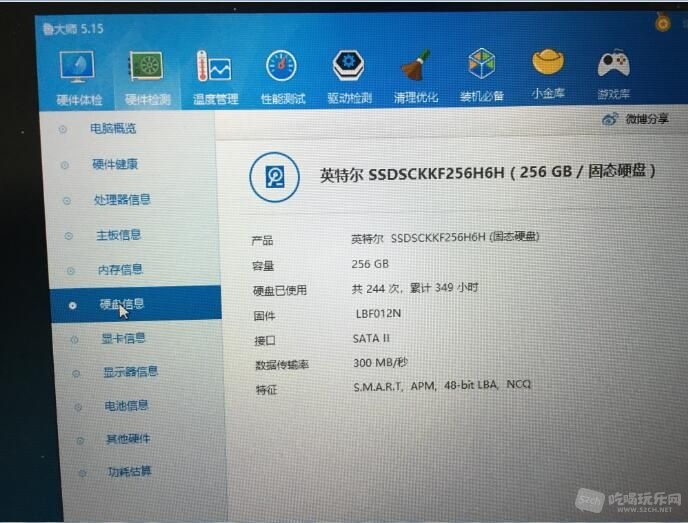This screenshot has height=523, width=688.
Task: Click the bullet icon beside 内存信息
Action: 71,271
